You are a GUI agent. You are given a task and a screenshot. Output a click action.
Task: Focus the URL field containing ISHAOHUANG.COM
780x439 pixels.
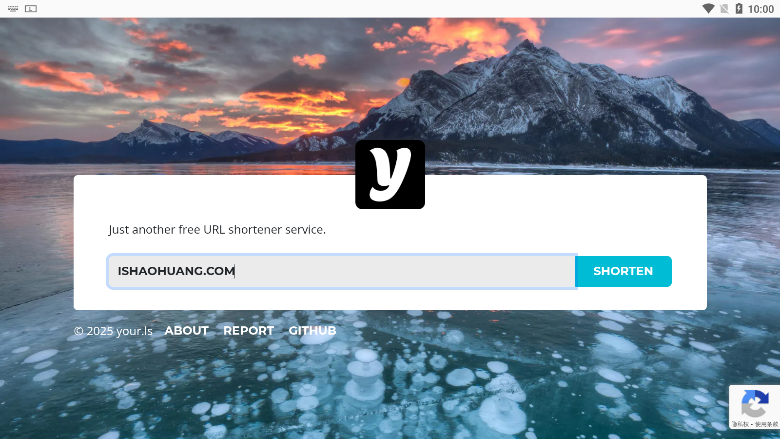click(x=342, y=271)
